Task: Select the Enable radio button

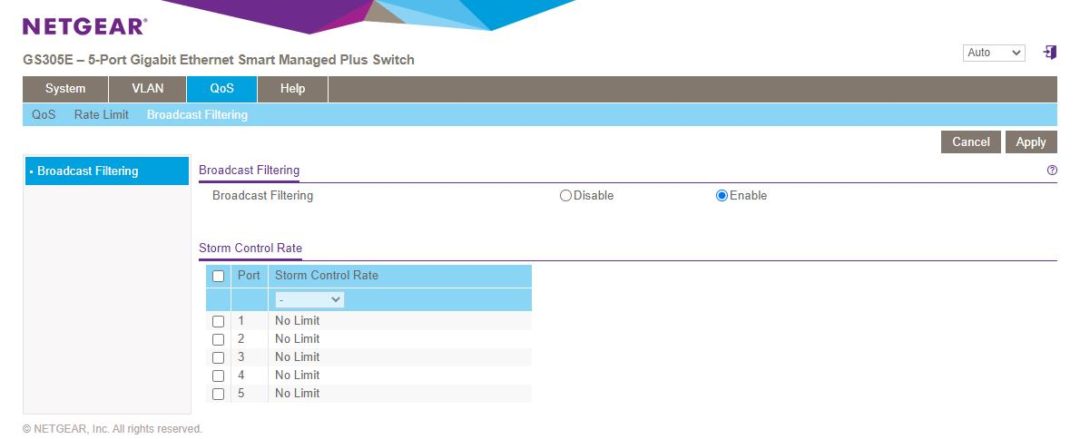Action: click(721, 196)
